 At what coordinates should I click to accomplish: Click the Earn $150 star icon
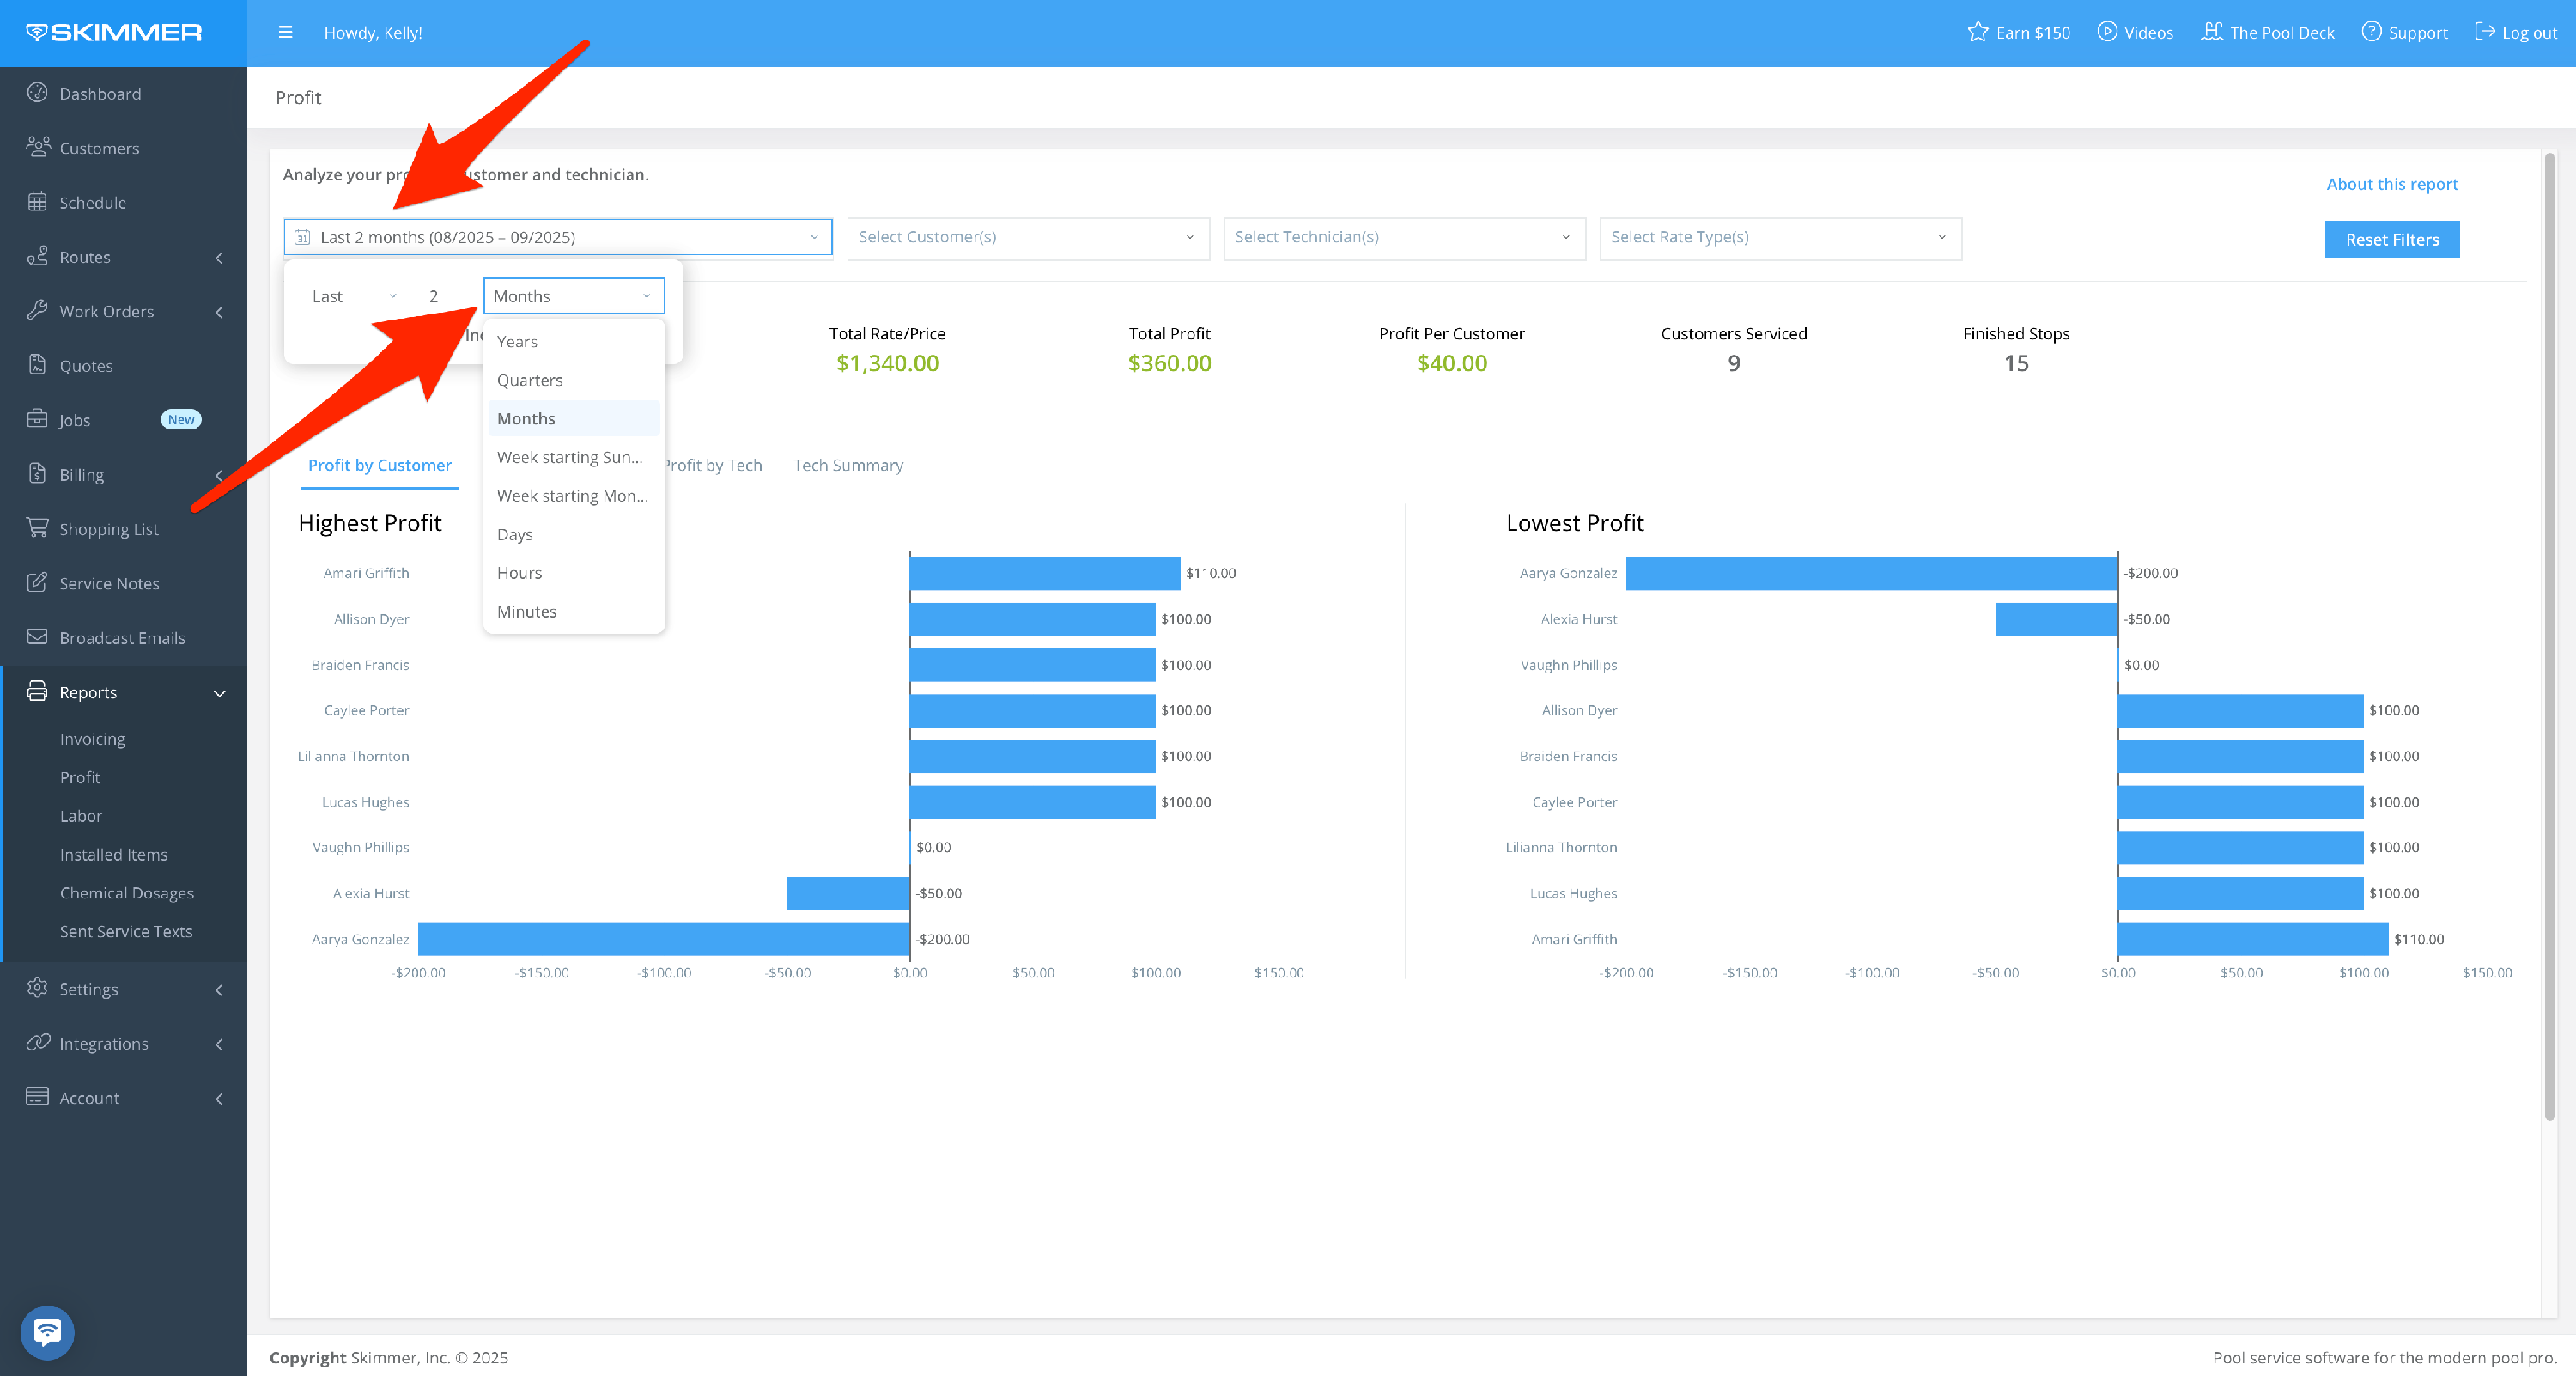pos(1977,32)
